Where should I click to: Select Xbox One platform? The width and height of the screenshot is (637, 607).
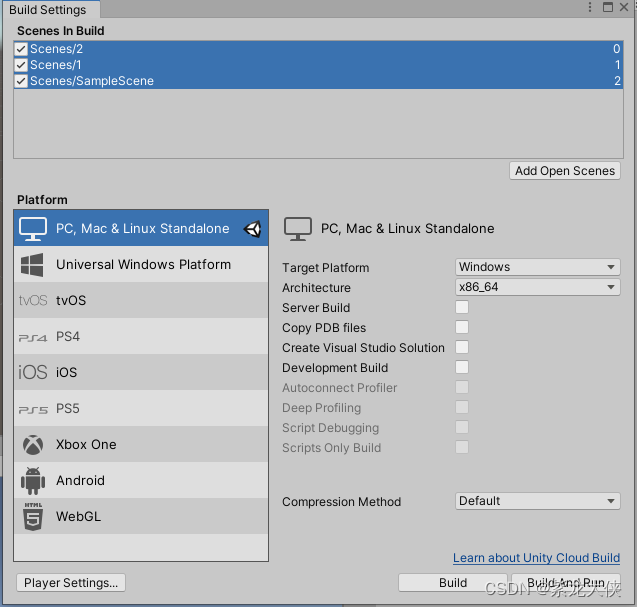coord(141,444)
